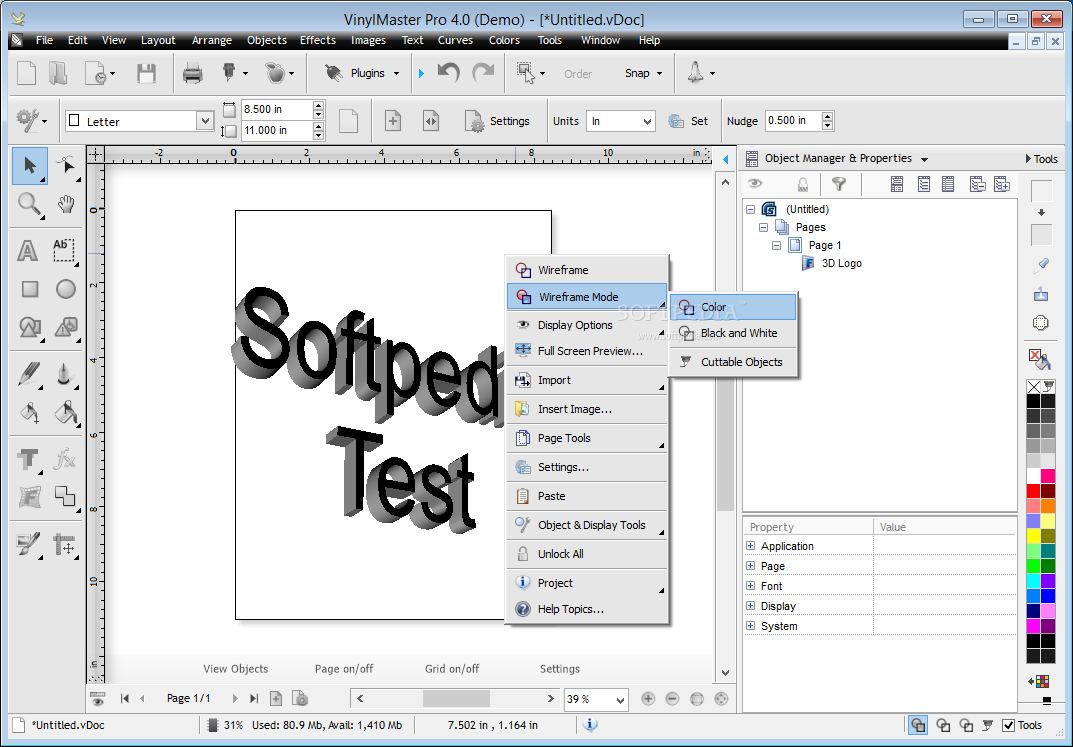Image resolution: width=1073 pixels, height=747 pixels.
Task: Open the page Settings button
Action: [497, 121]
